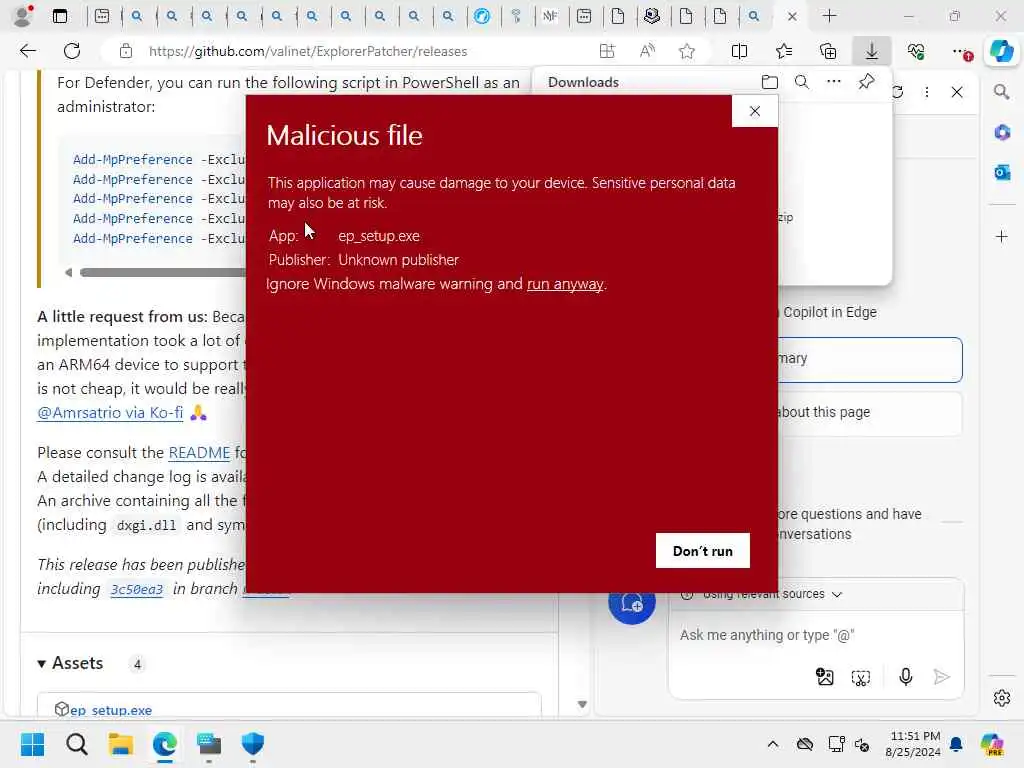Screen dimensions: 1024x768
Task: Open Edge Settings and more menu
Action: (960, 51)
